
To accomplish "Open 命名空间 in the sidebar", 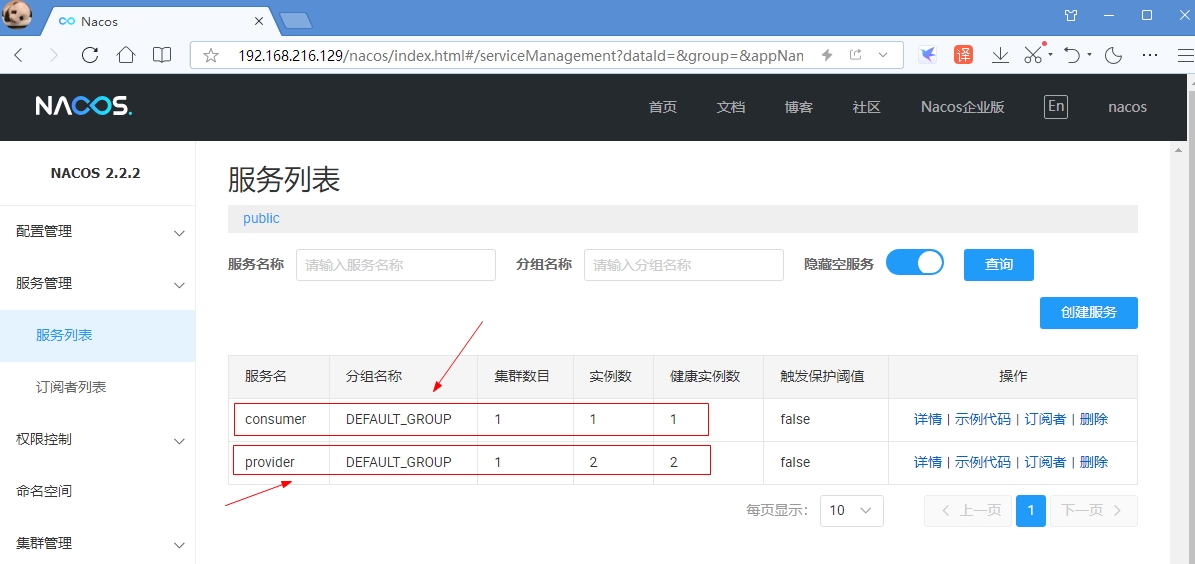I will tap(98, 492).
